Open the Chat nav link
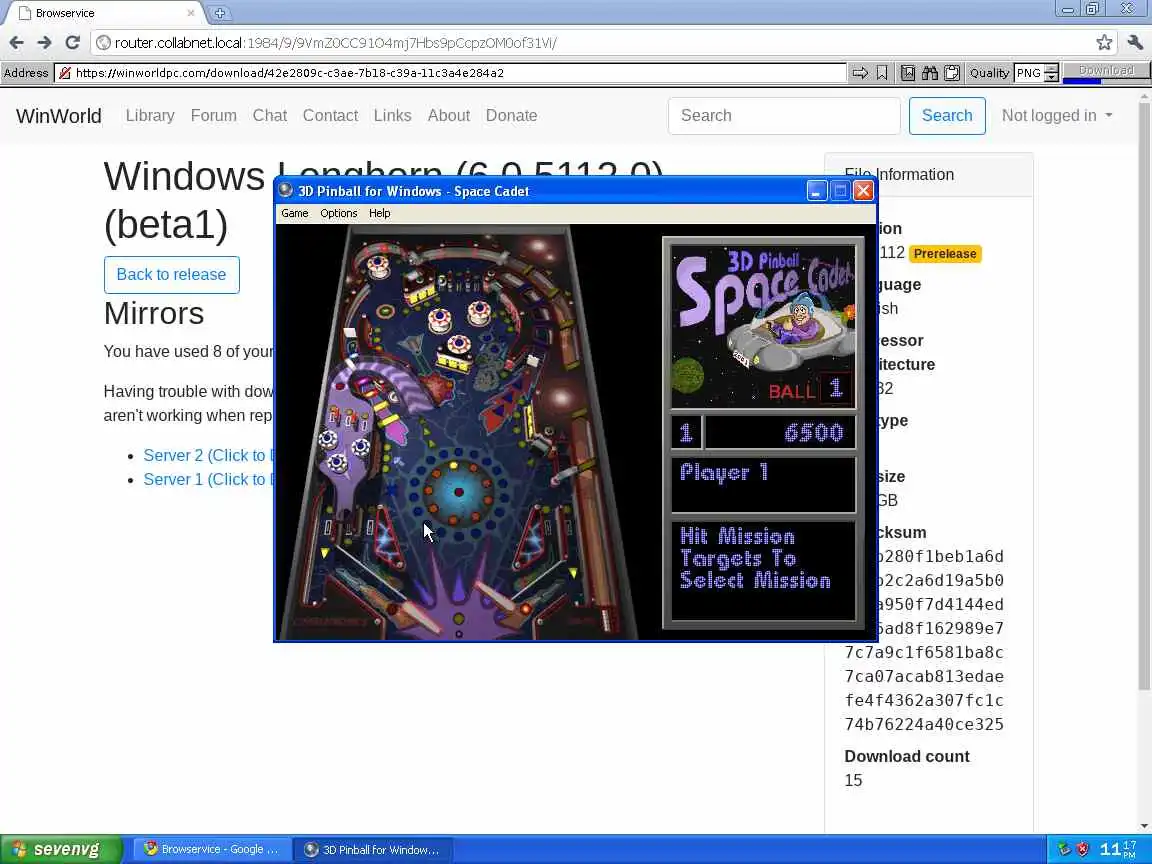Viewport: 1152px width, 864px height. tap(270, 115)
